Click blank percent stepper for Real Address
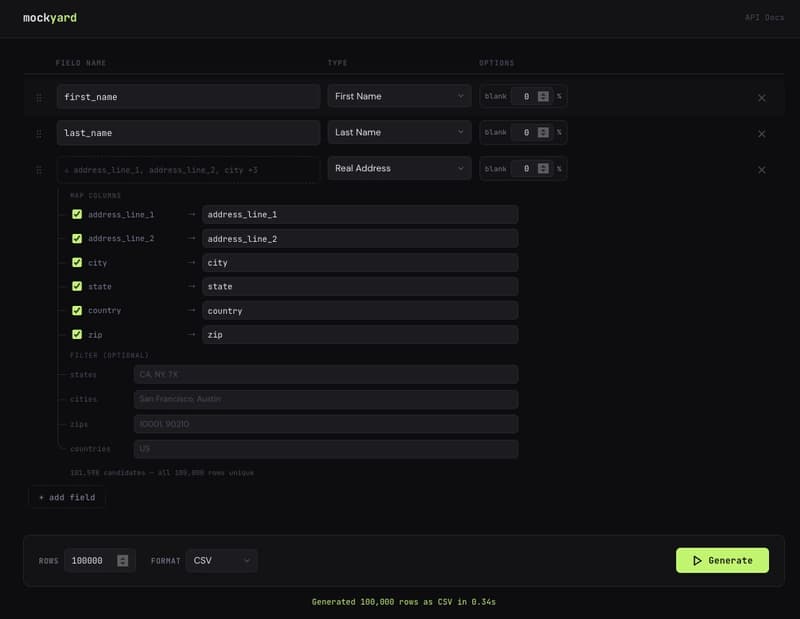 543,168
